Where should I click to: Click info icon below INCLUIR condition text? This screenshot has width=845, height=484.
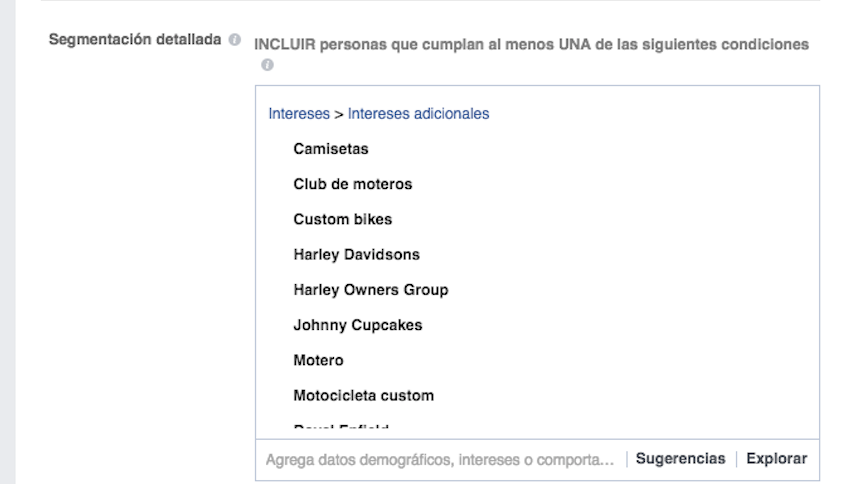[267, 65]
